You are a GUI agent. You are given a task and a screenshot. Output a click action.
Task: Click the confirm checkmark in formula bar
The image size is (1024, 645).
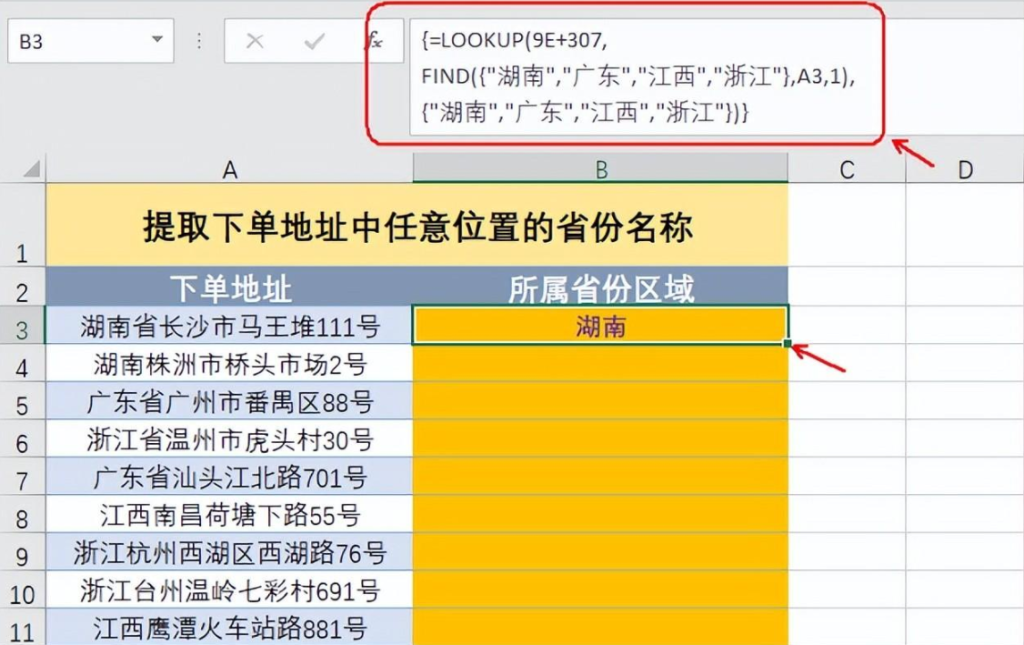[x=314, y=41]
